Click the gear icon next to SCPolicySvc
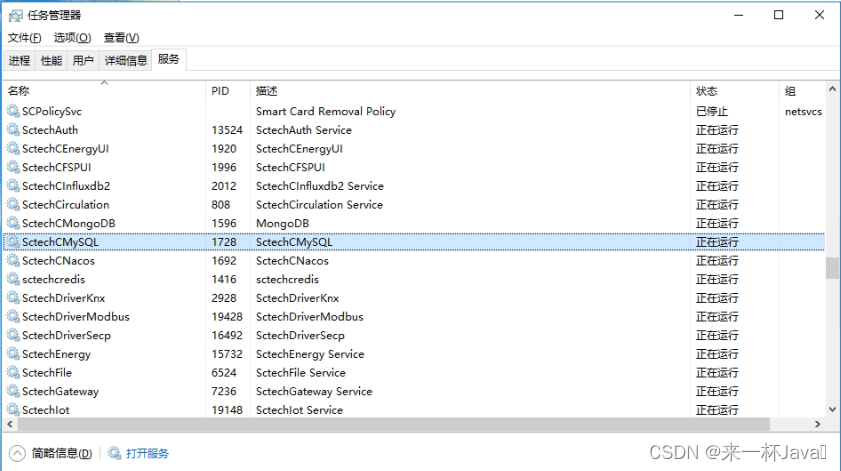 pyautogui.click(x=13, y=112)
